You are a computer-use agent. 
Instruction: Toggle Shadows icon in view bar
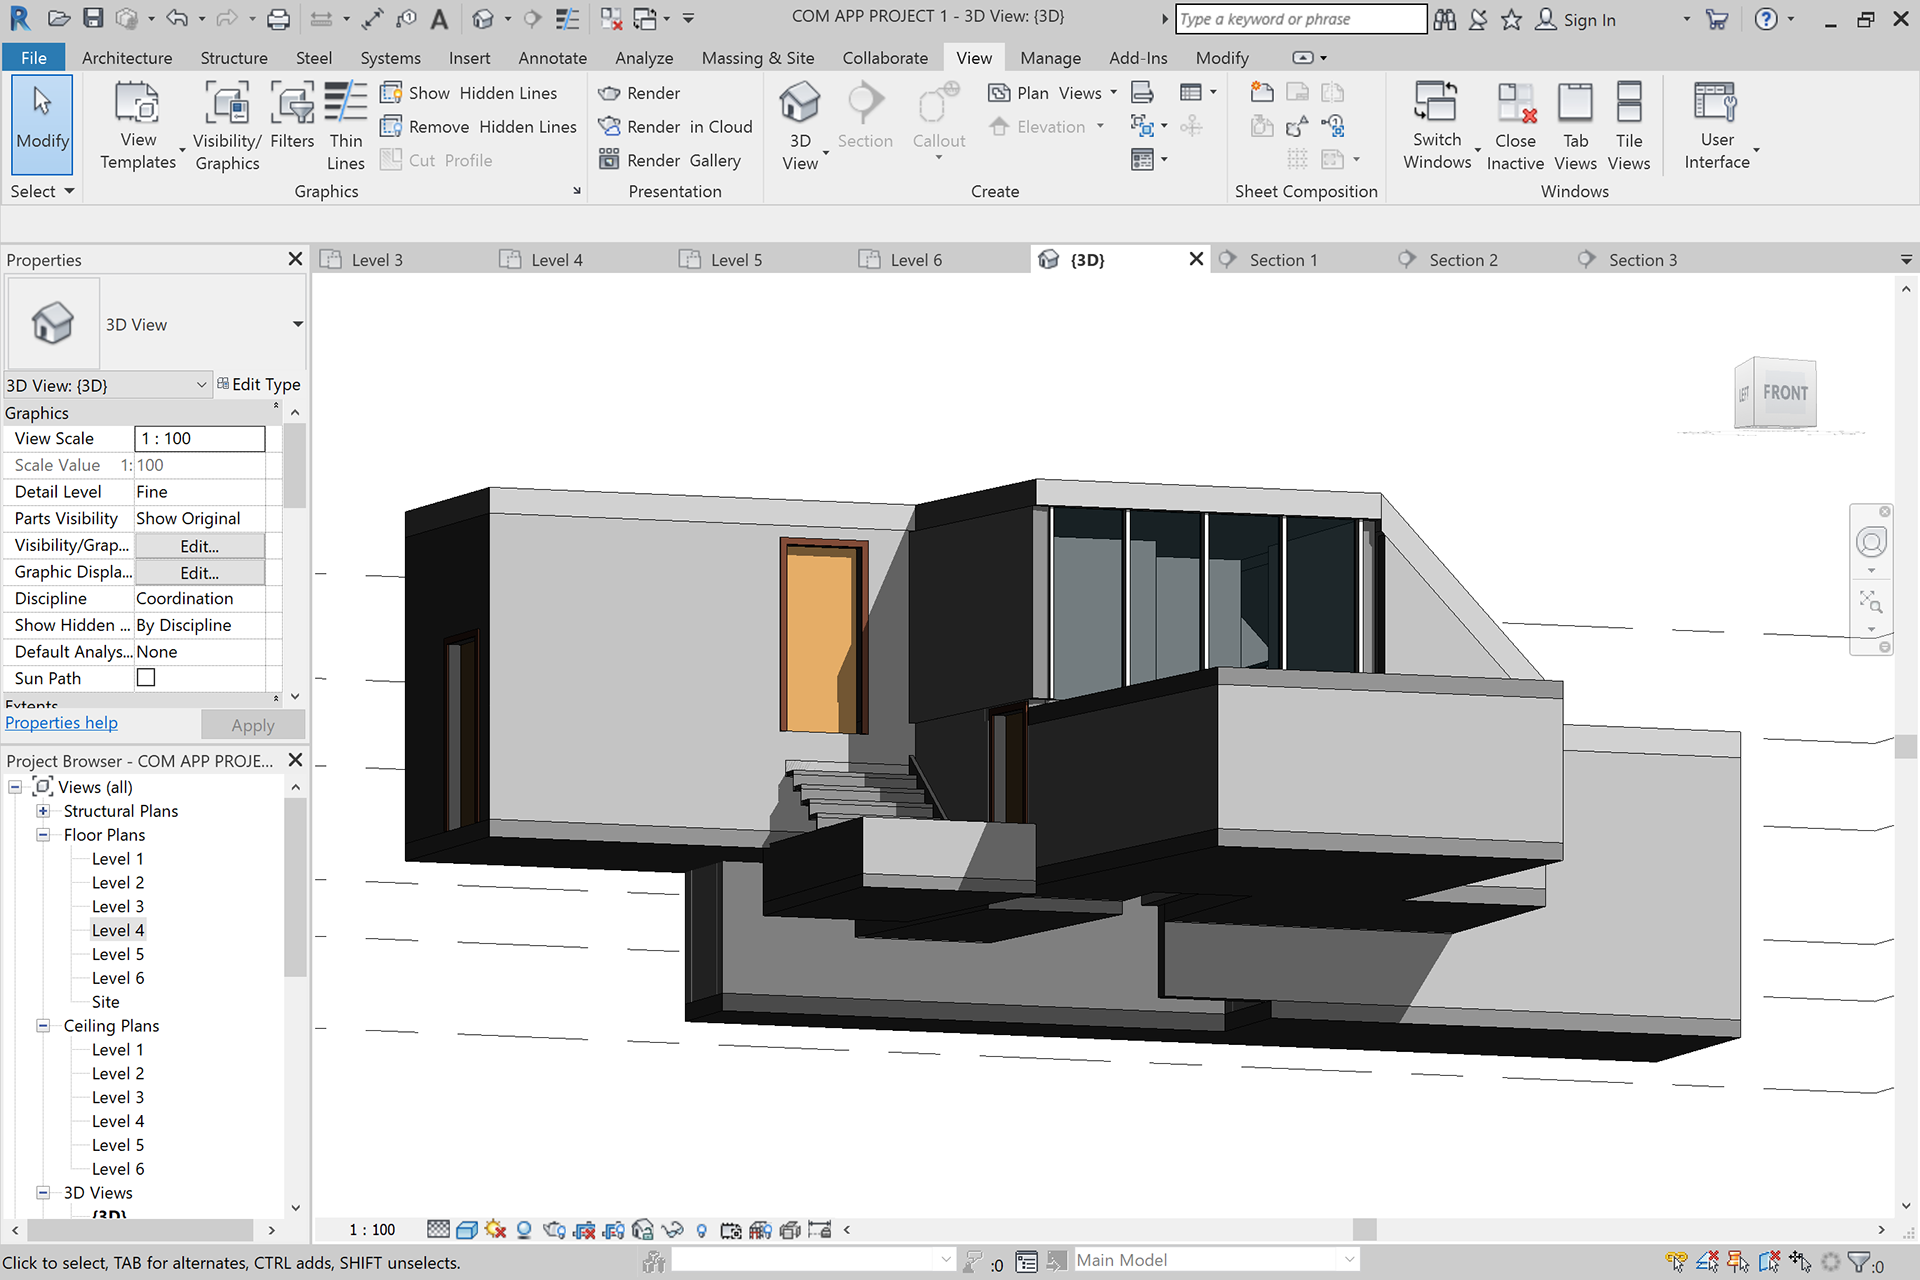524,1230
